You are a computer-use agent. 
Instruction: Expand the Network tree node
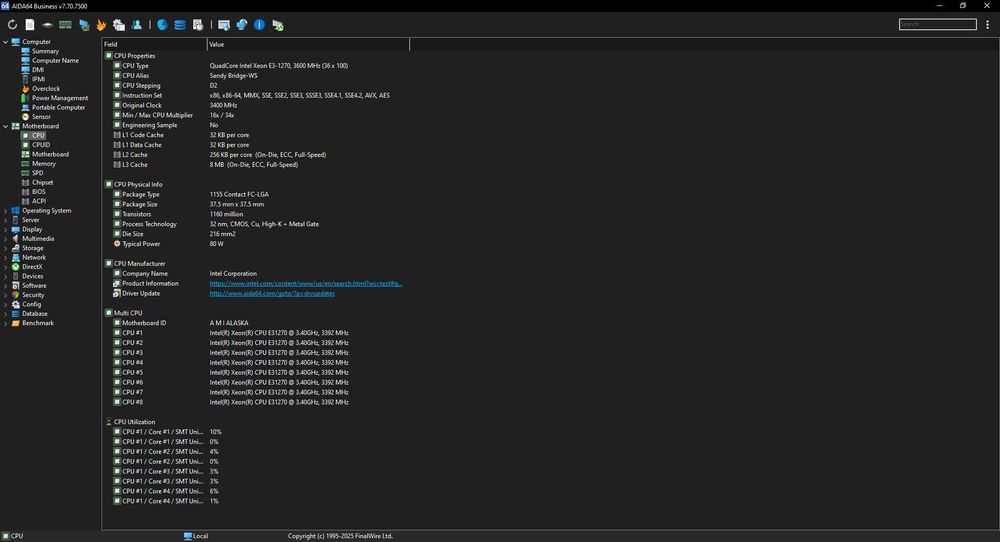click(x=6, y=258)
